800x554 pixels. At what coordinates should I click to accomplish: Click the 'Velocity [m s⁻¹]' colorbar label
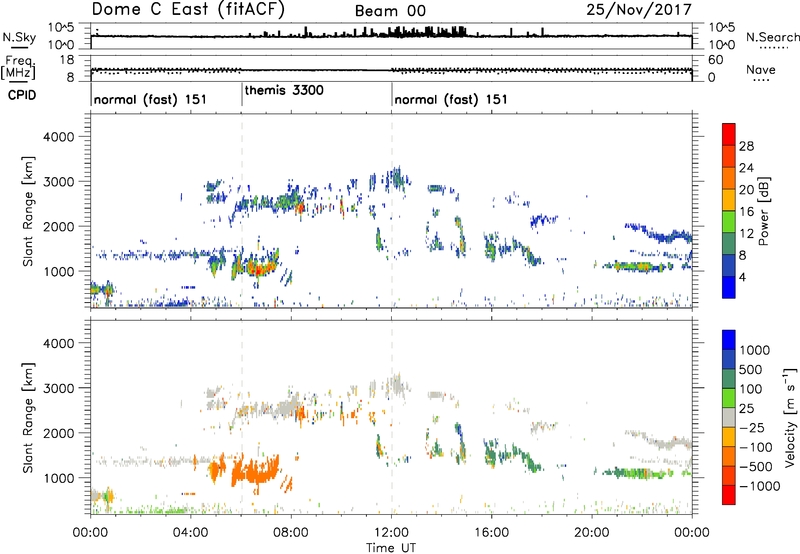pyautogui.click(x=790, y=417)
